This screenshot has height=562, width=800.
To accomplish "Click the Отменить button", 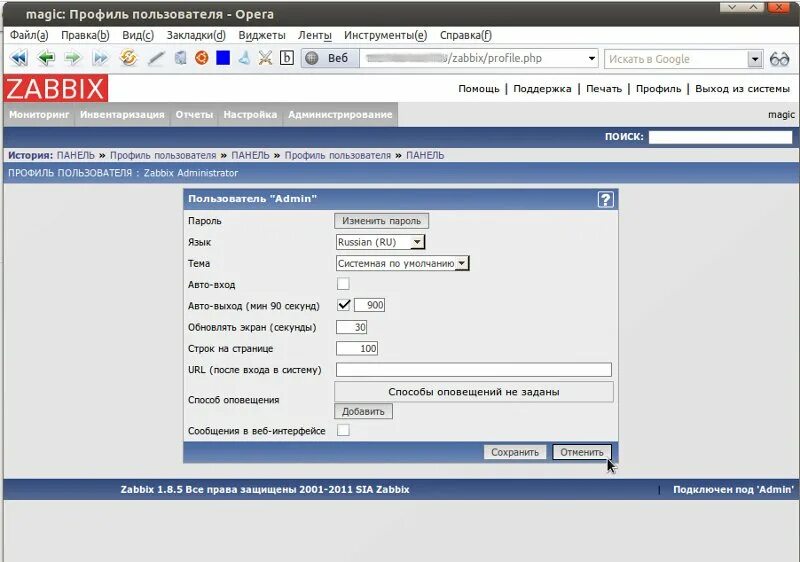I will (x=582, y=452).
